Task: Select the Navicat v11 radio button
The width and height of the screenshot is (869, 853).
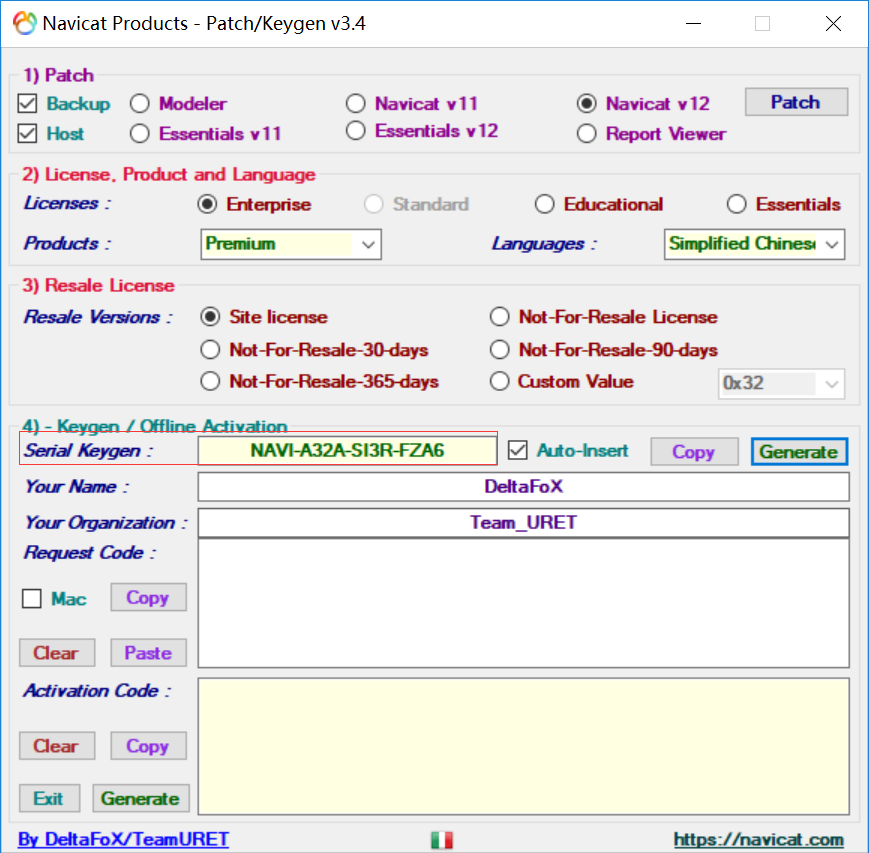Action: [356, 103]
